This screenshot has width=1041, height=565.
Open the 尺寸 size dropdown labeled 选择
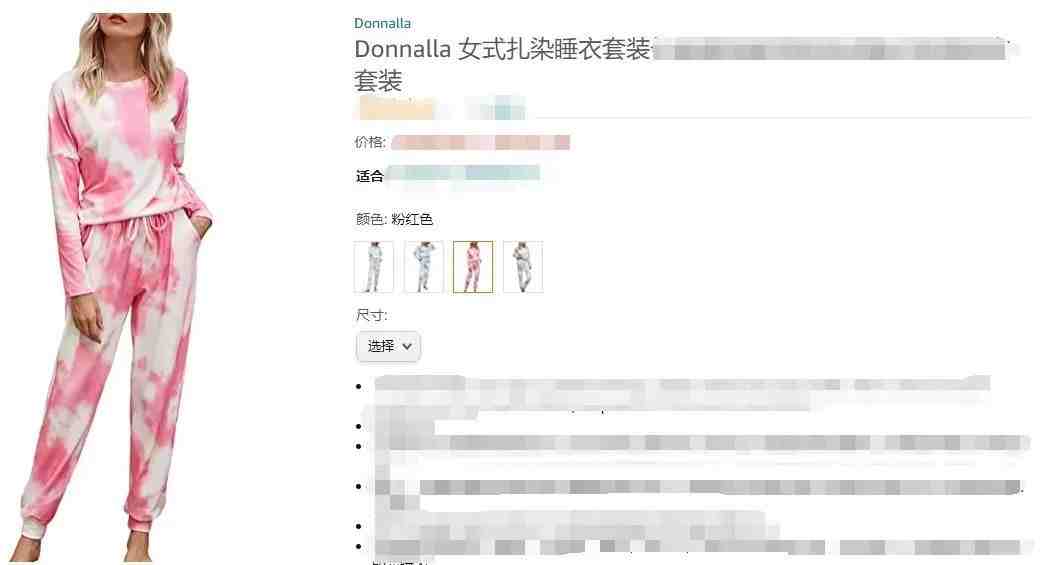coord(388,347)
